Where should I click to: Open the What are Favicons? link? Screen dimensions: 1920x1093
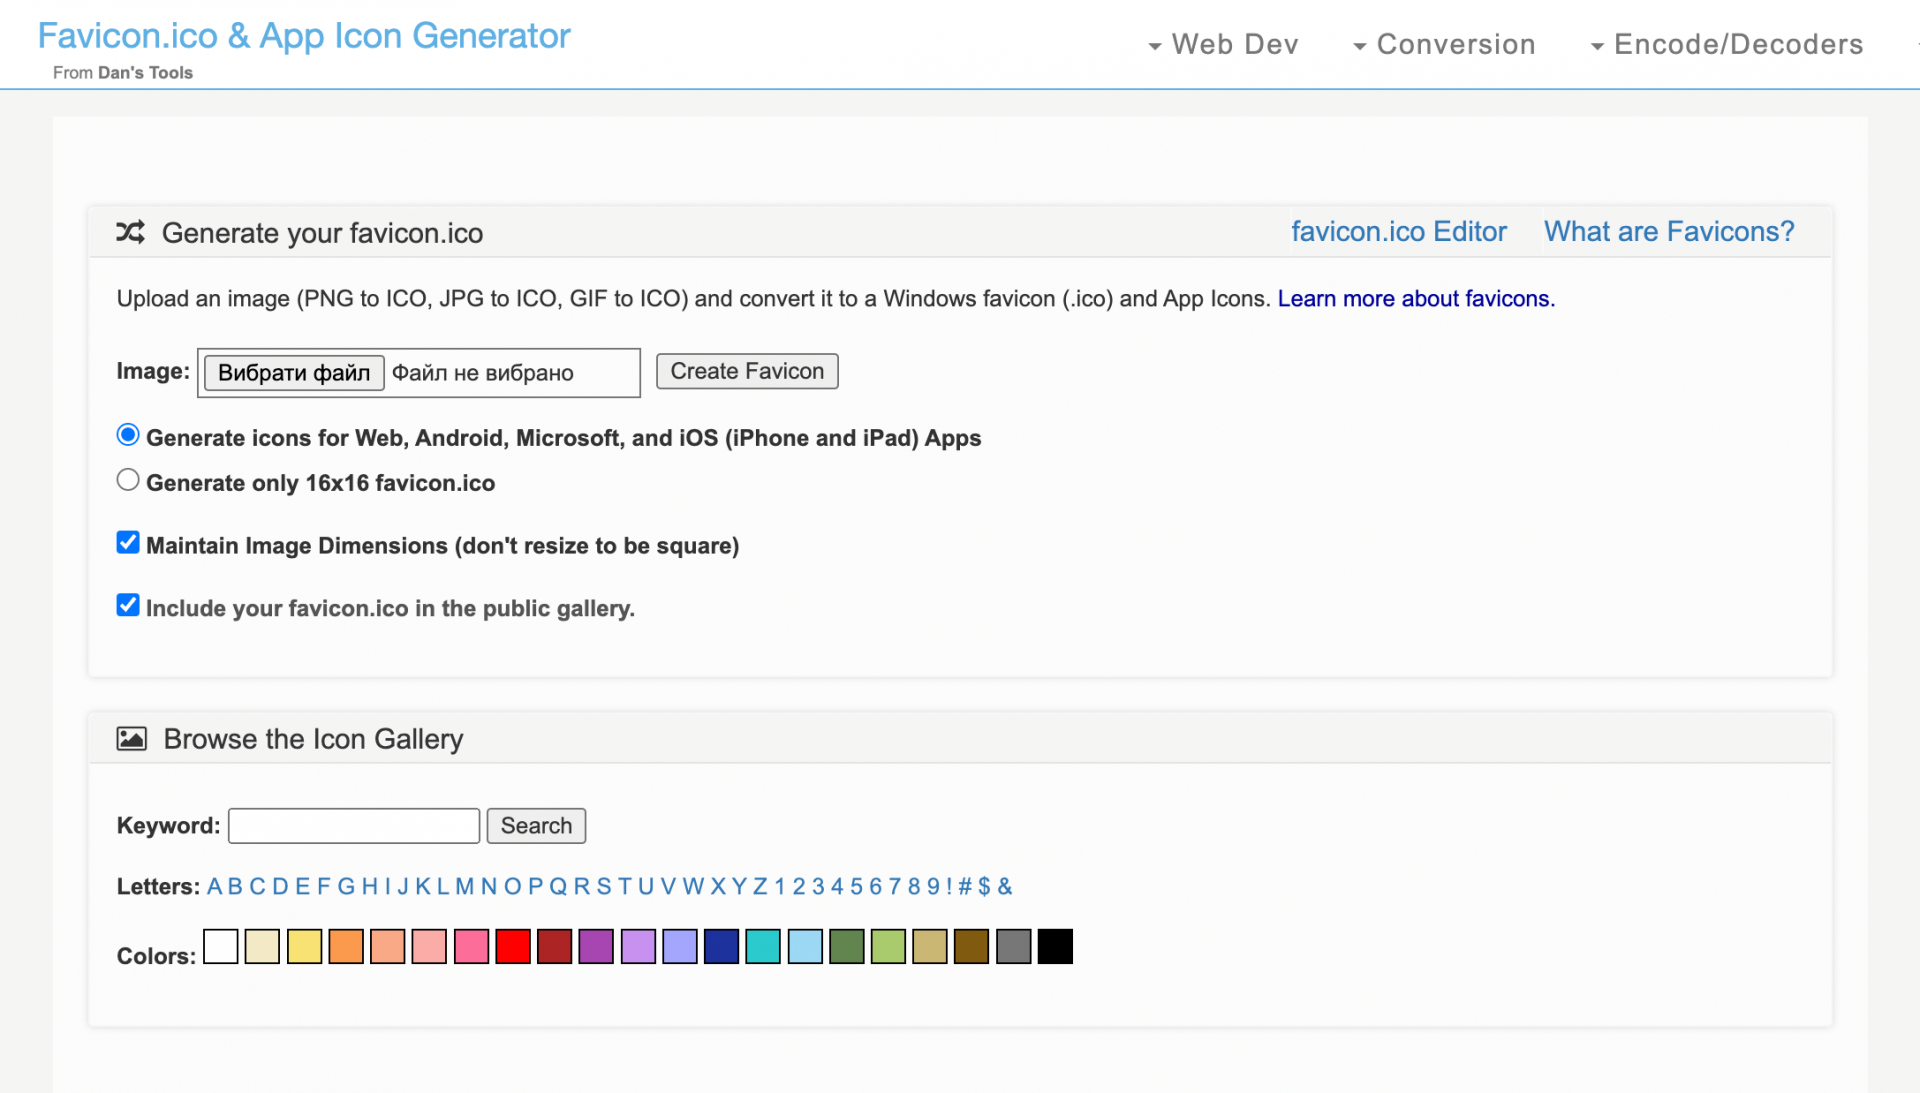pyautogui.click(x=1668, y=232)
